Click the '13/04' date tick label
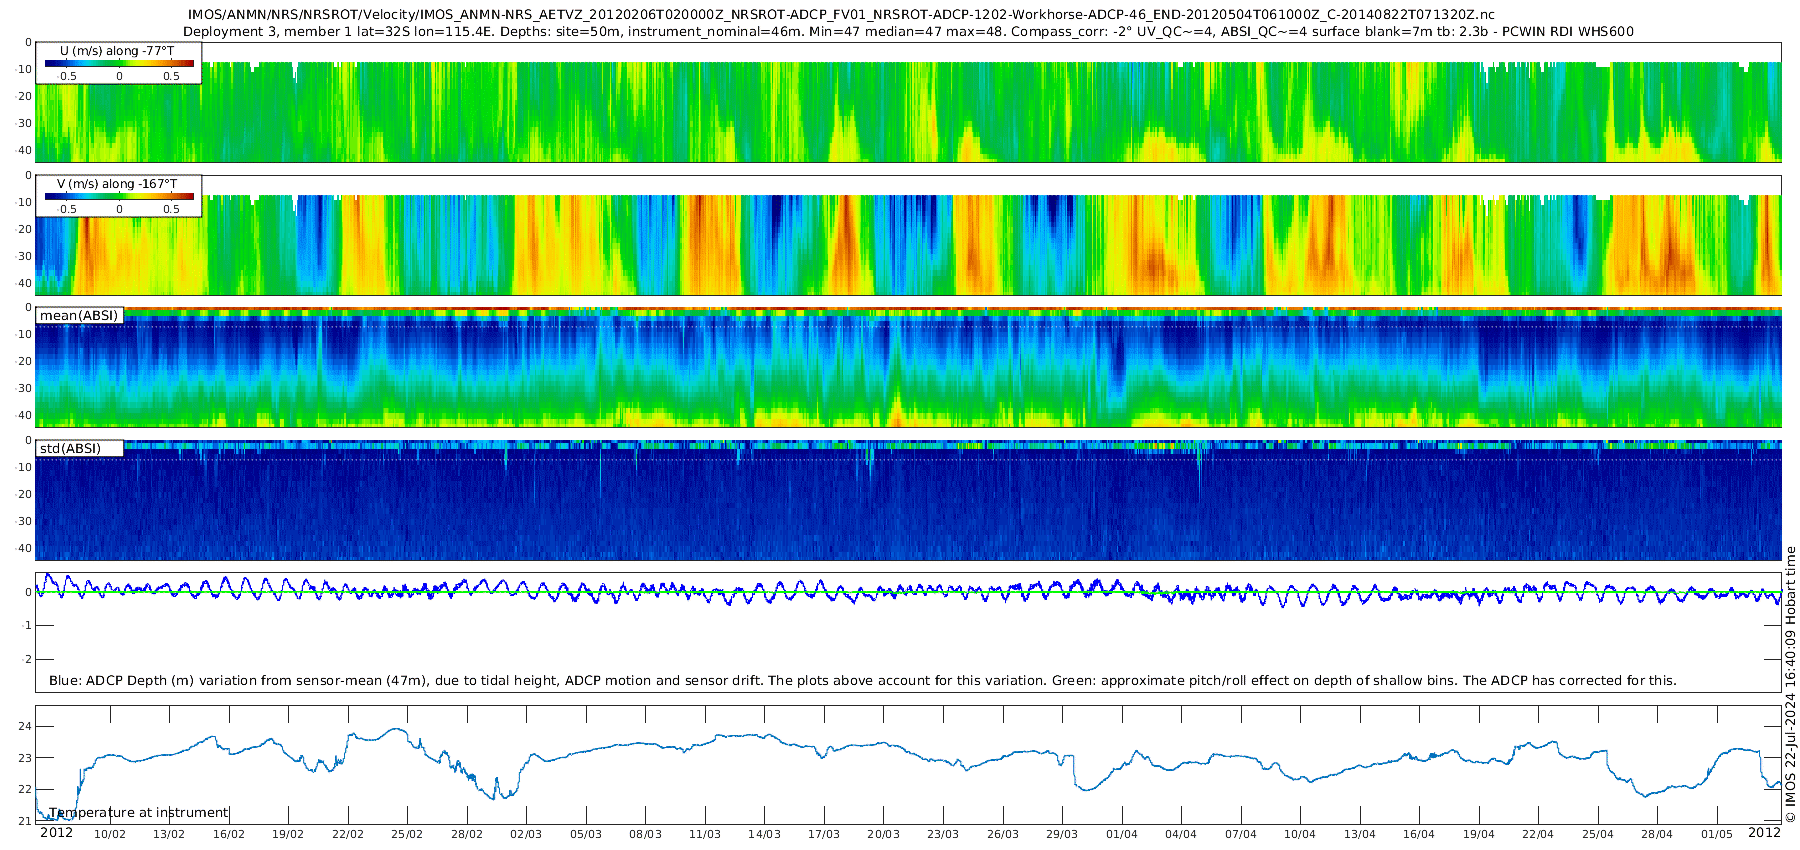The height and width of the screenshot is (850, 1800). tap(1360, 834)
